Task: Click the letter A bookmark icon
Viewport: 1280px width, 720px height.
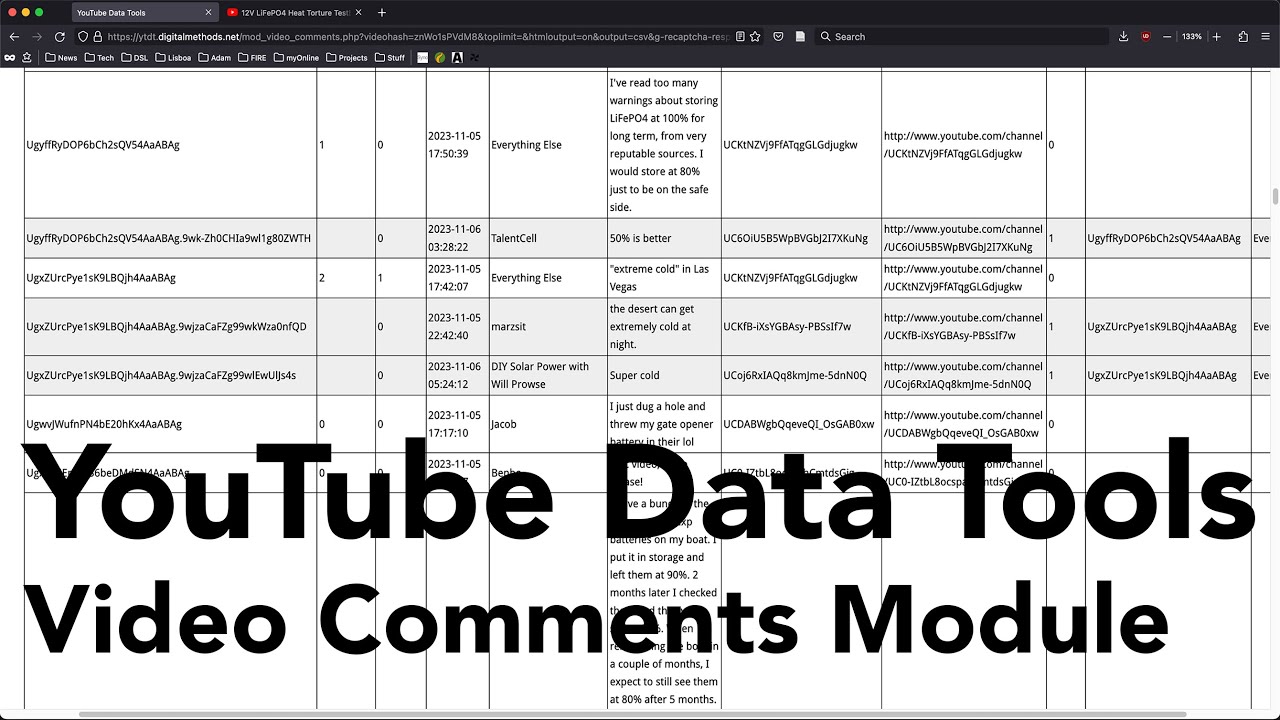Action: 457,58
